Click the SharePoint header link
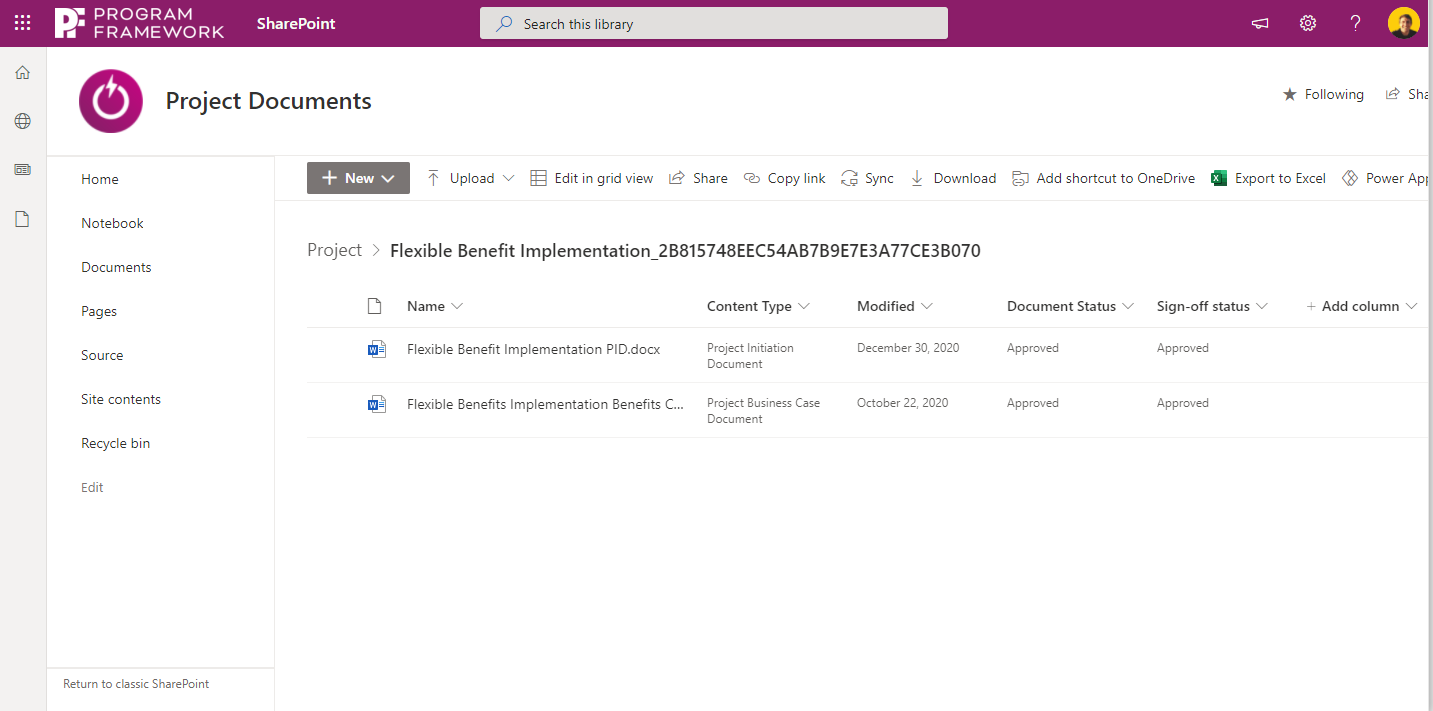Screen dimensions: 1433x711 pos(296,23)
